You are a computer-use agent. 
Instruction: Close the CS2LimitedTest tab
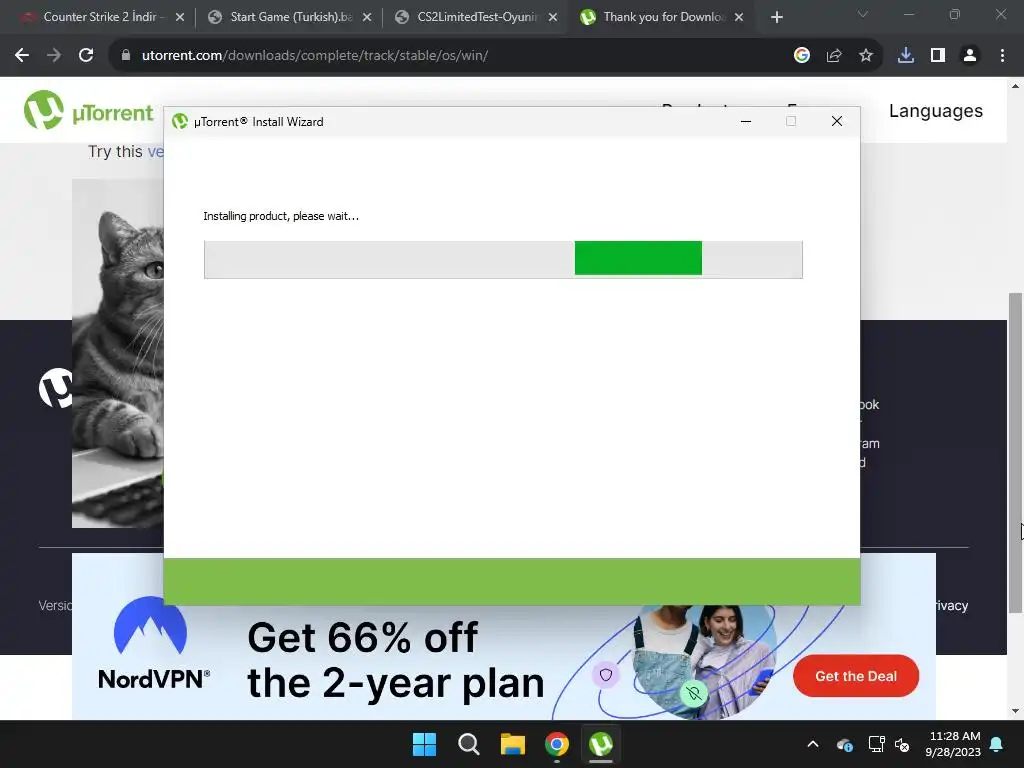point(553,18)
